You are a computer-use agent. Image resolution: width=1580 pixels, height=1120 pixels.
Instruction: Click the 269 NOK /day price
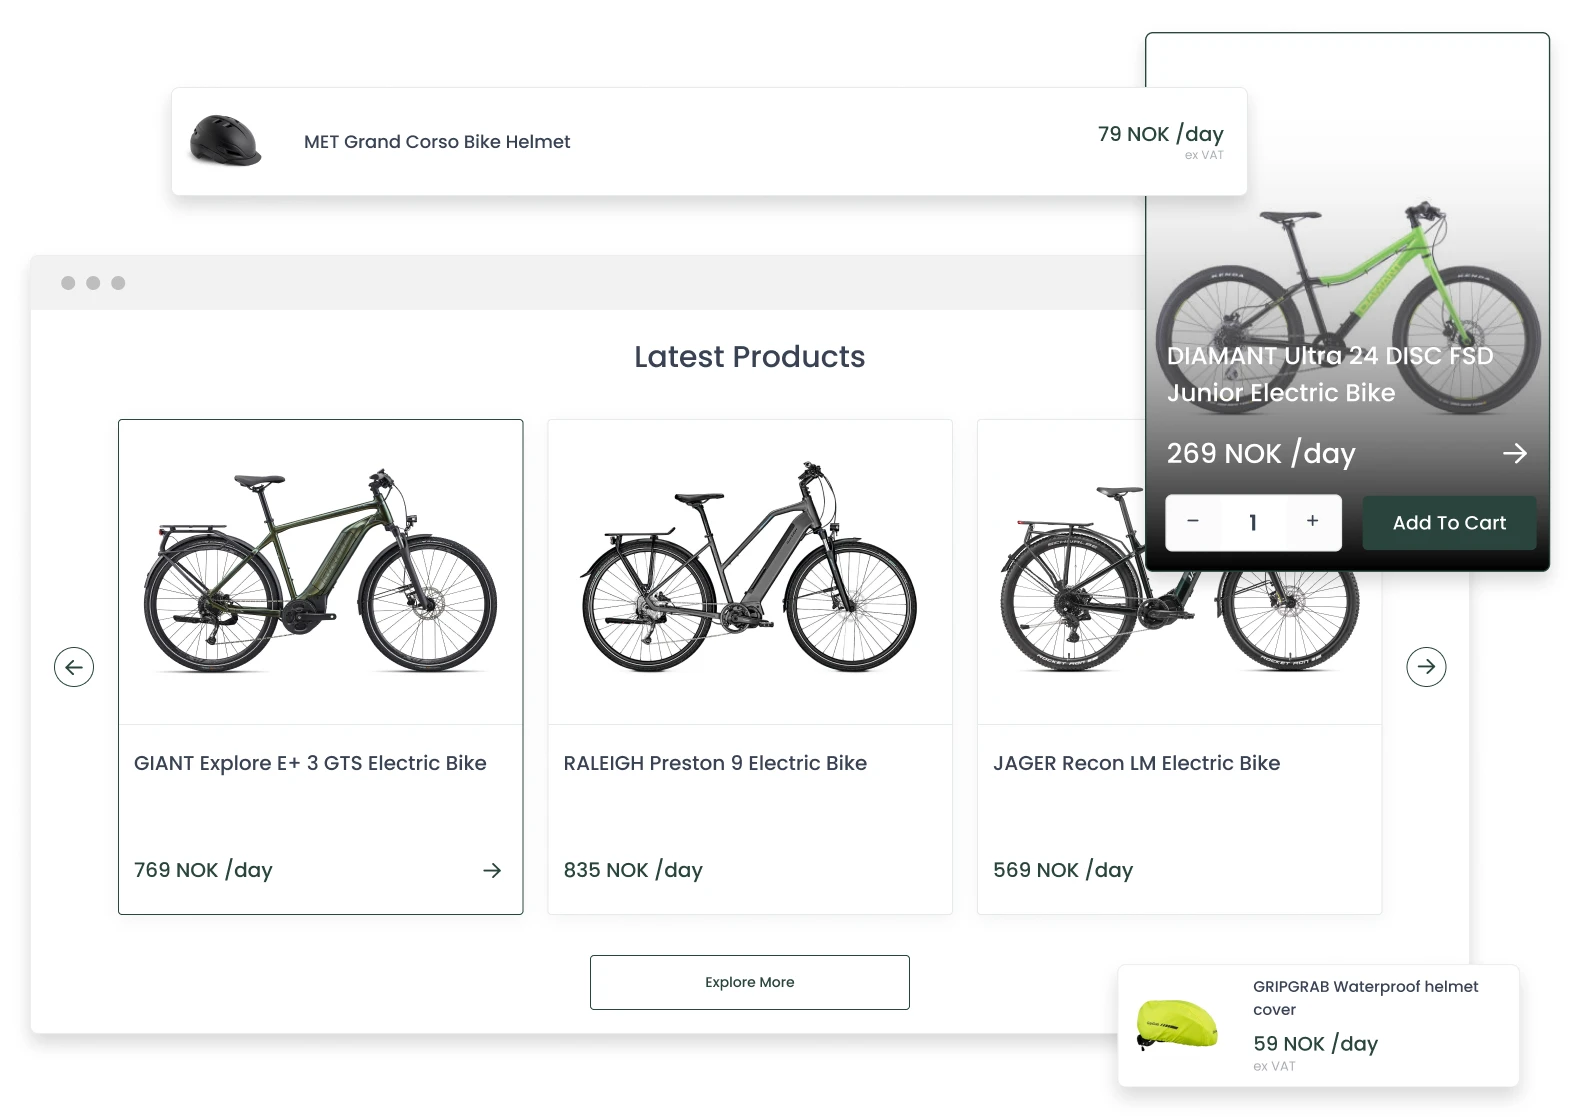1261,453
